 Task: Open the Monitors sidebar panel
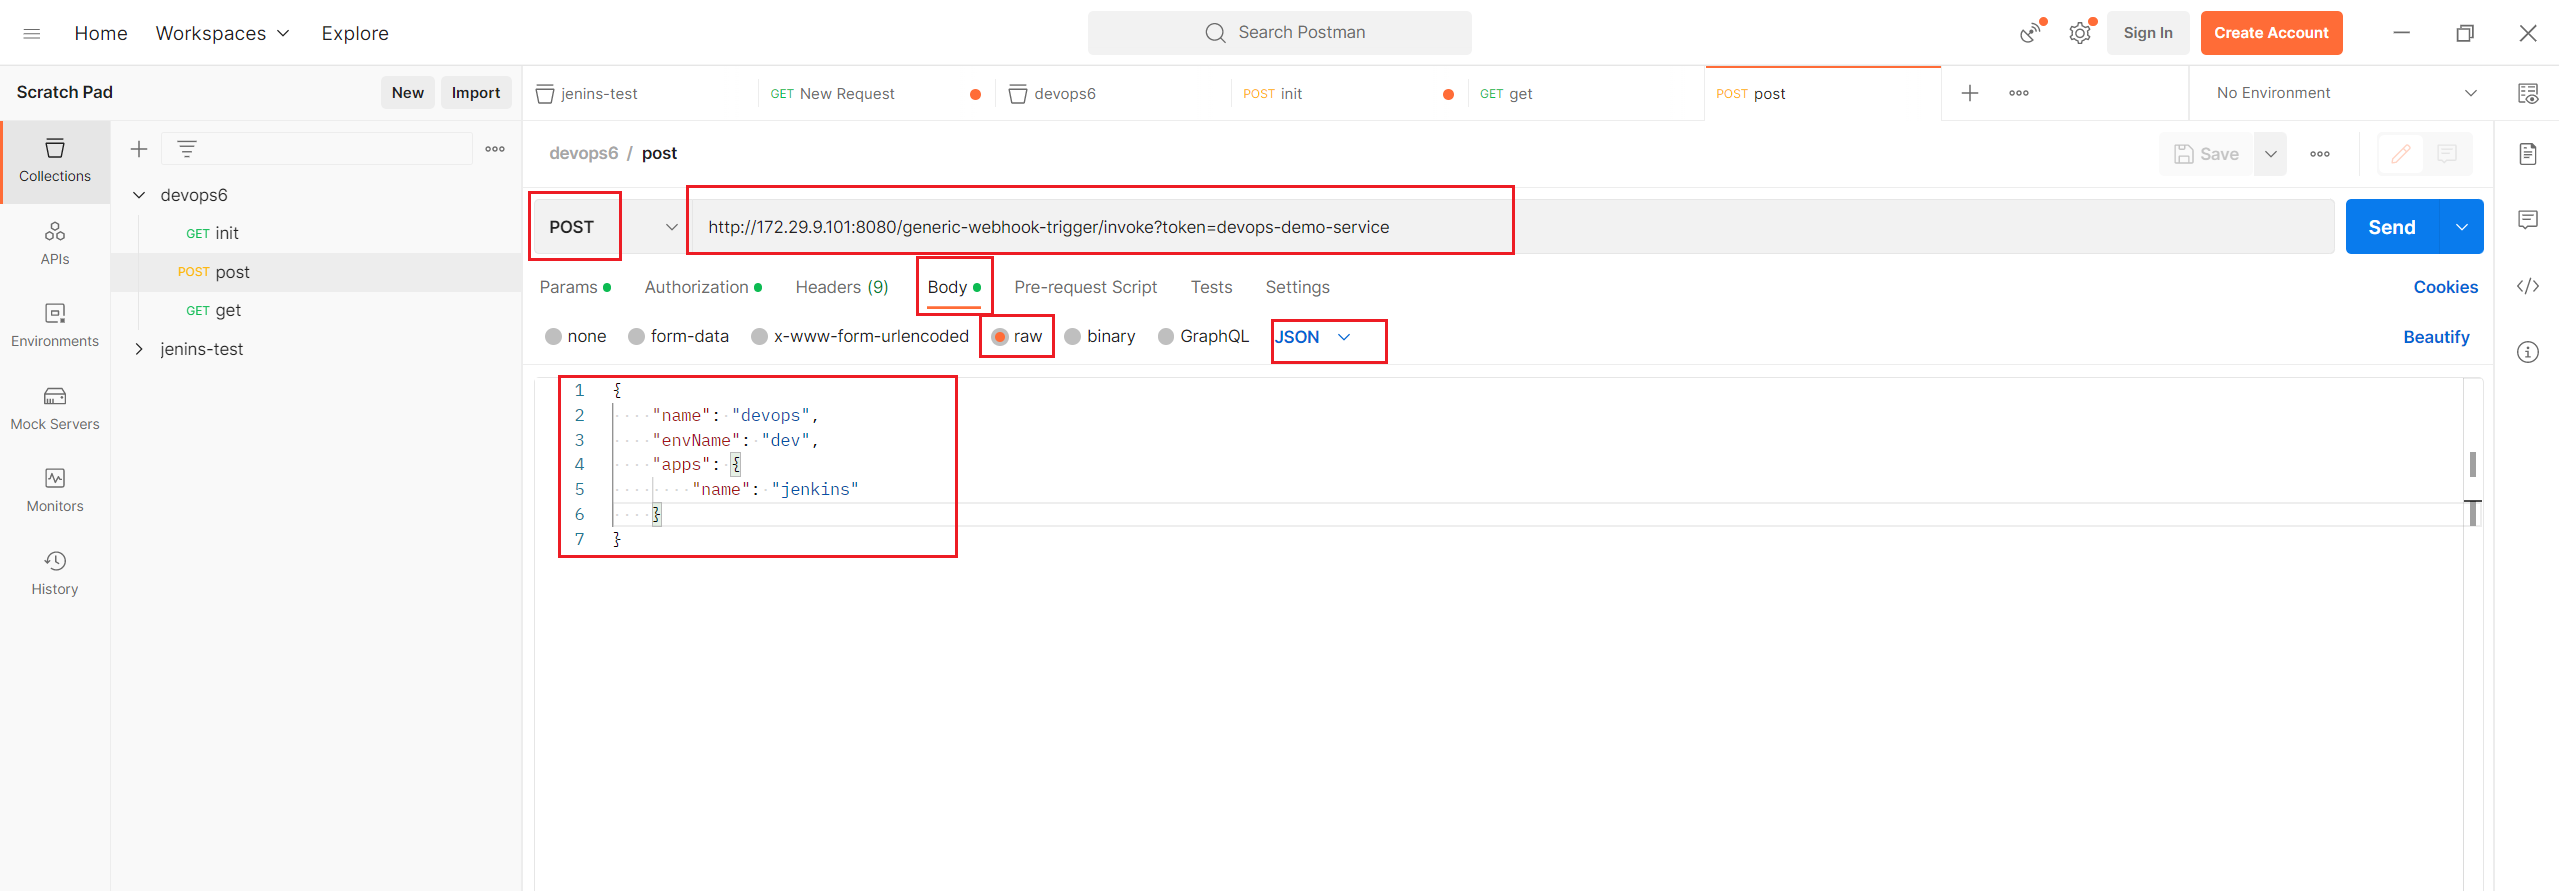[55, 491]
